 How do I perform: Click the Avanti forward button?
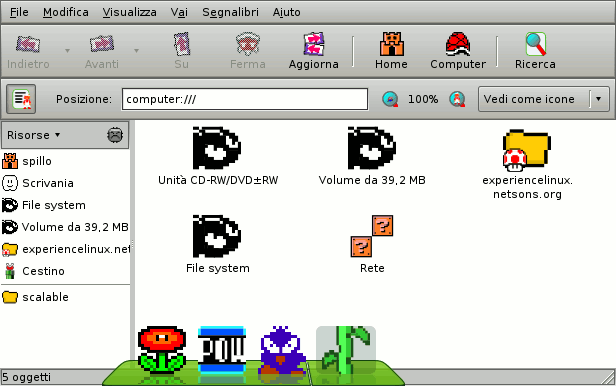101,51
